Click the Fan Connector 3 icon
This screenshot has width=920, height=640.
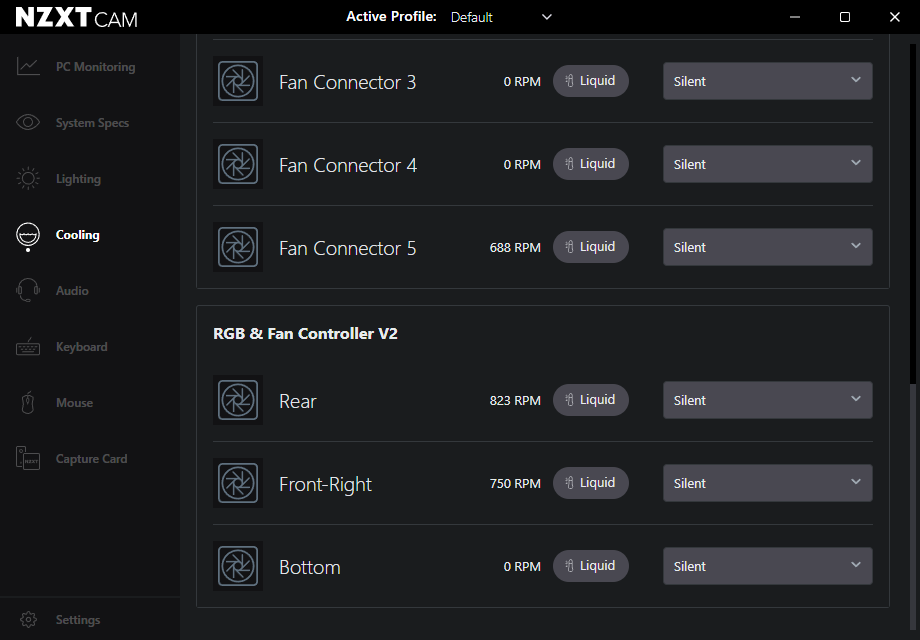[x=238, y=81]
